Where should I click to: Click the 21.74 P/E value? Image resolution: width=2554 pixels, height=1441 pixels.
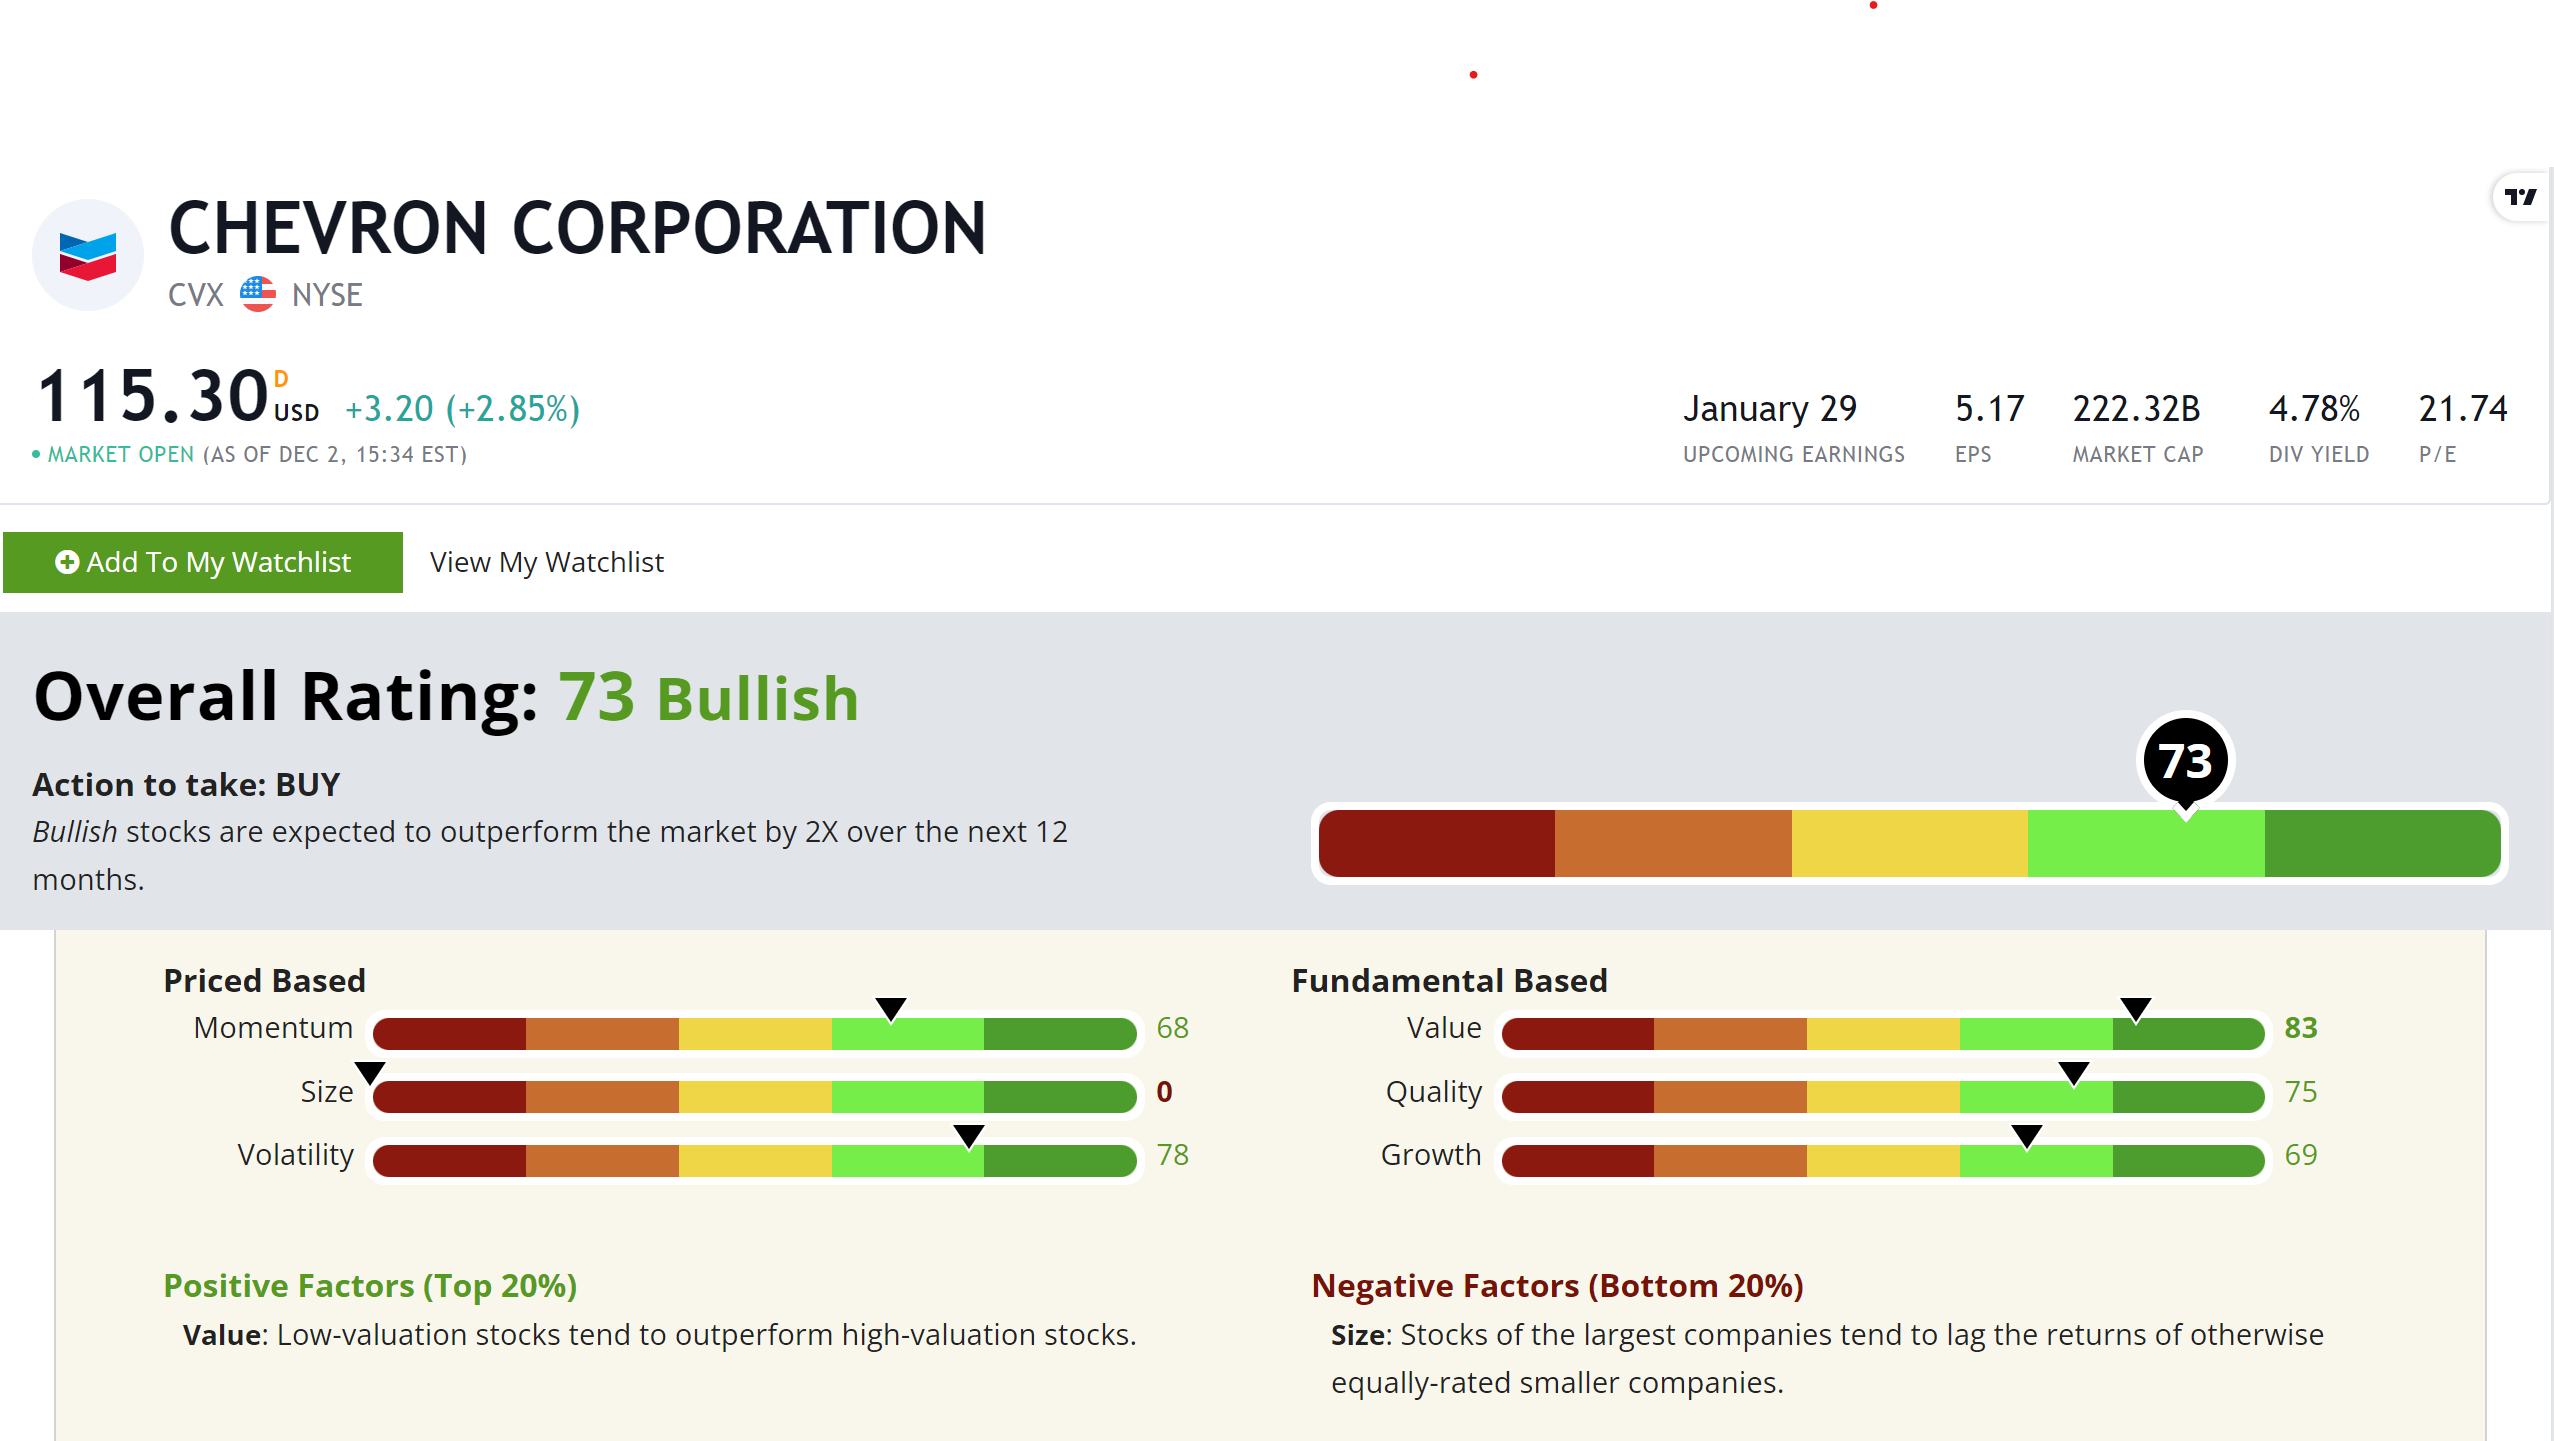(x=2463, y=408)
